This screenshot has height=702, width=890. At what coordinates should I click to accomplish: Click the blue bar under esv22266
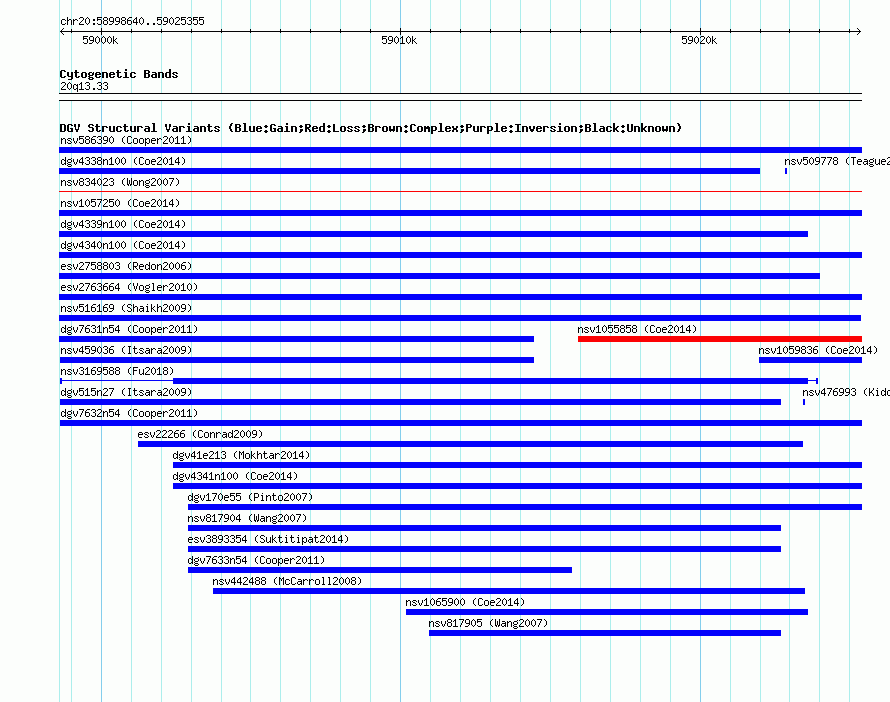tap(471, 444)
